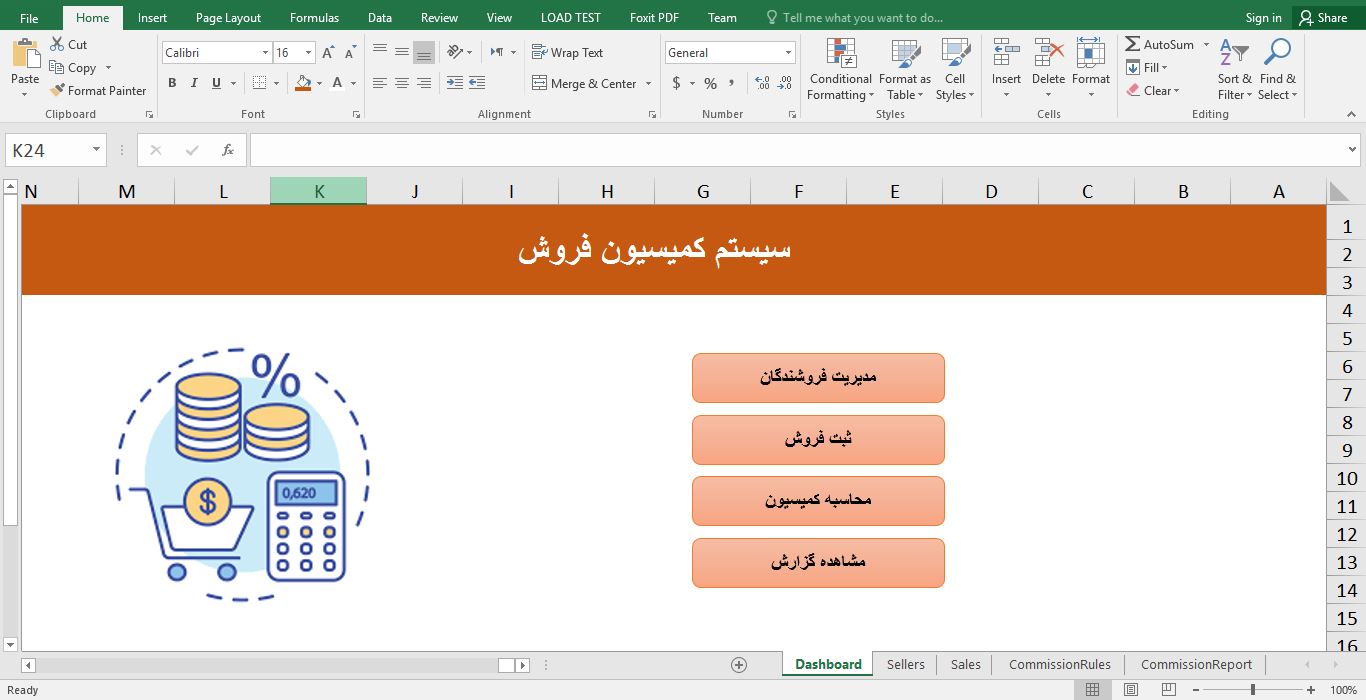The height and width of the screenshot is (700, 1366).
Task: Click the zoom slider handle
Action: (1252, 690)
